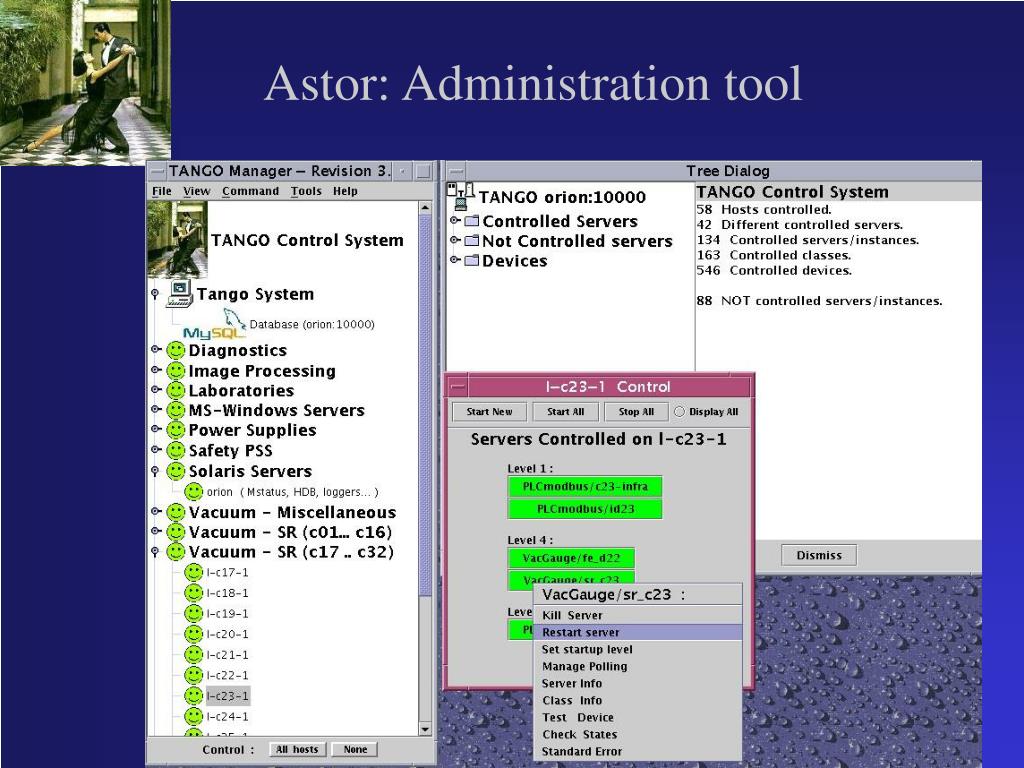Collapse the Solaris Servers tree node
The height and width of the screenshot is (768, 1024).
coord(155,471)
